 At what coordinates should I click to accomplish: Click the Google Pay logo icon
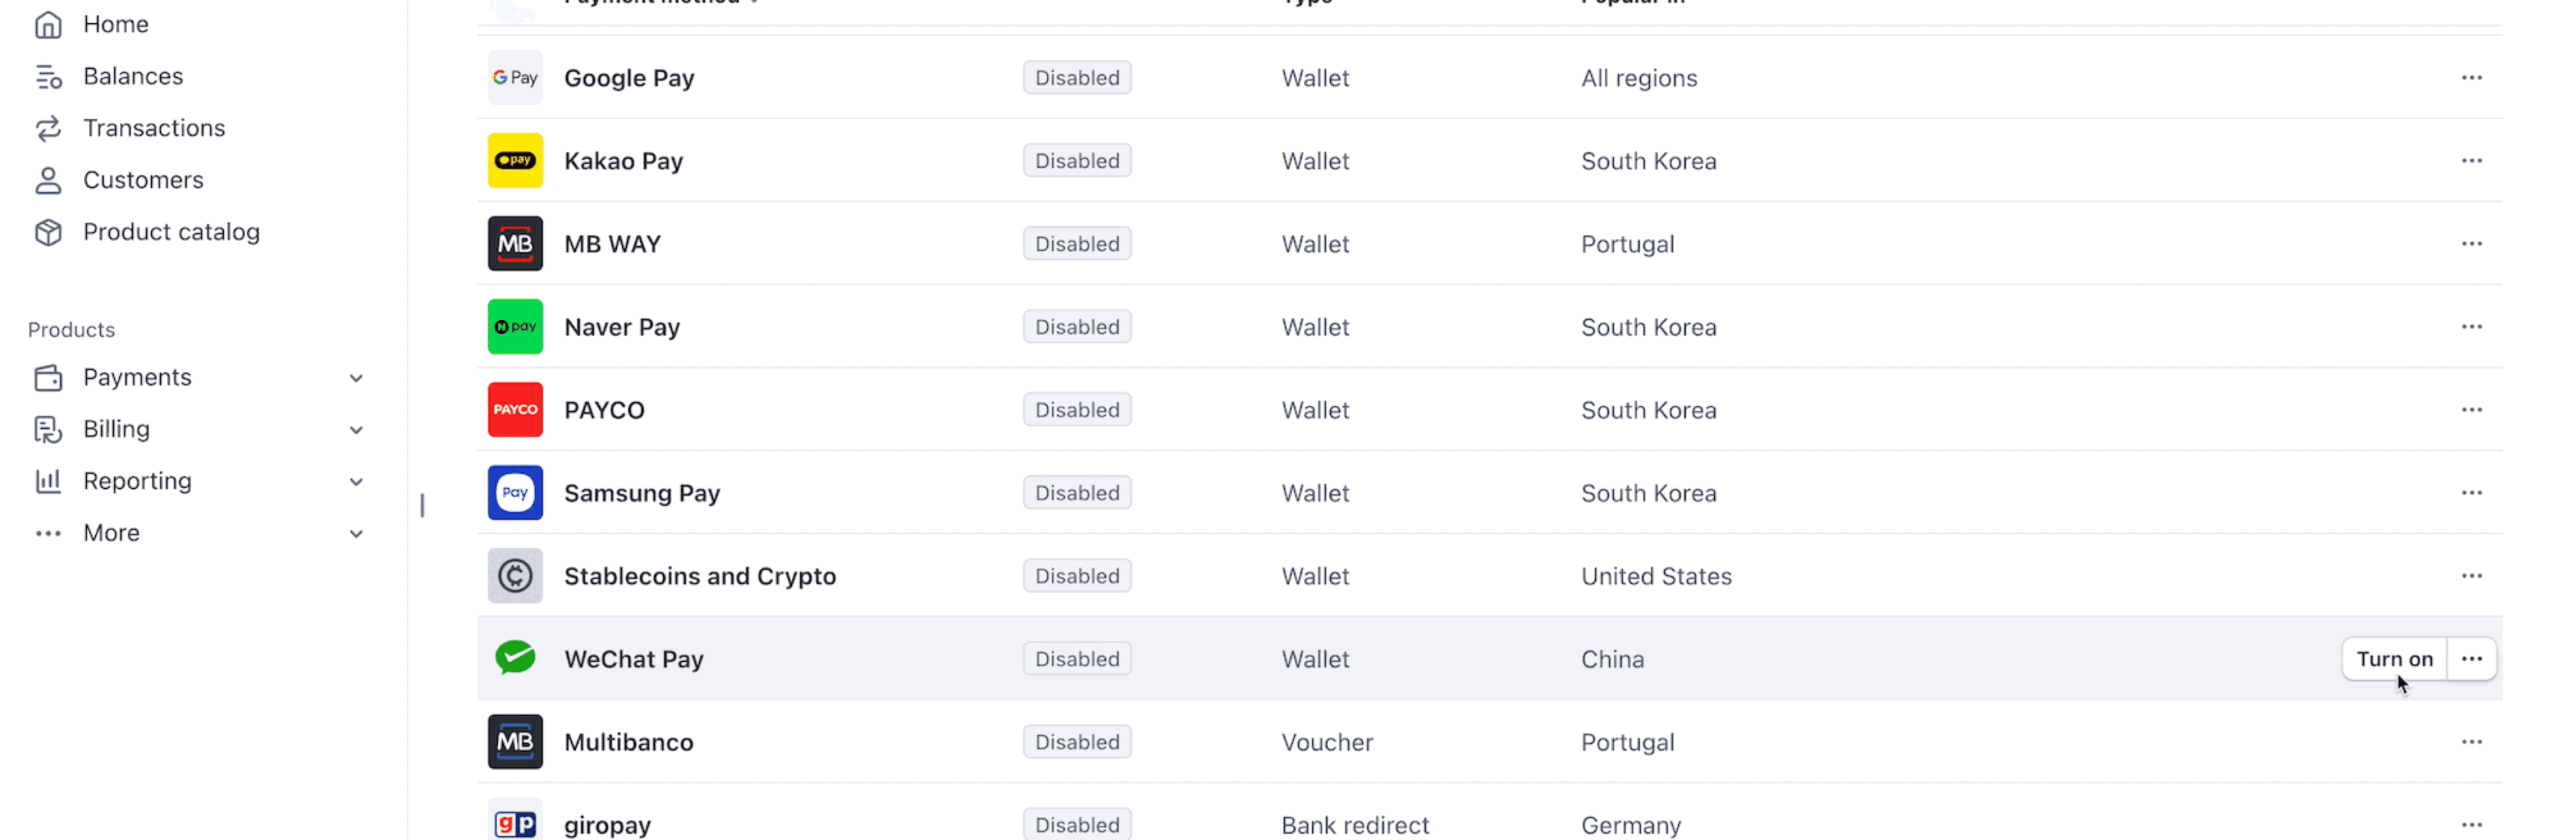tap(514, 77)
